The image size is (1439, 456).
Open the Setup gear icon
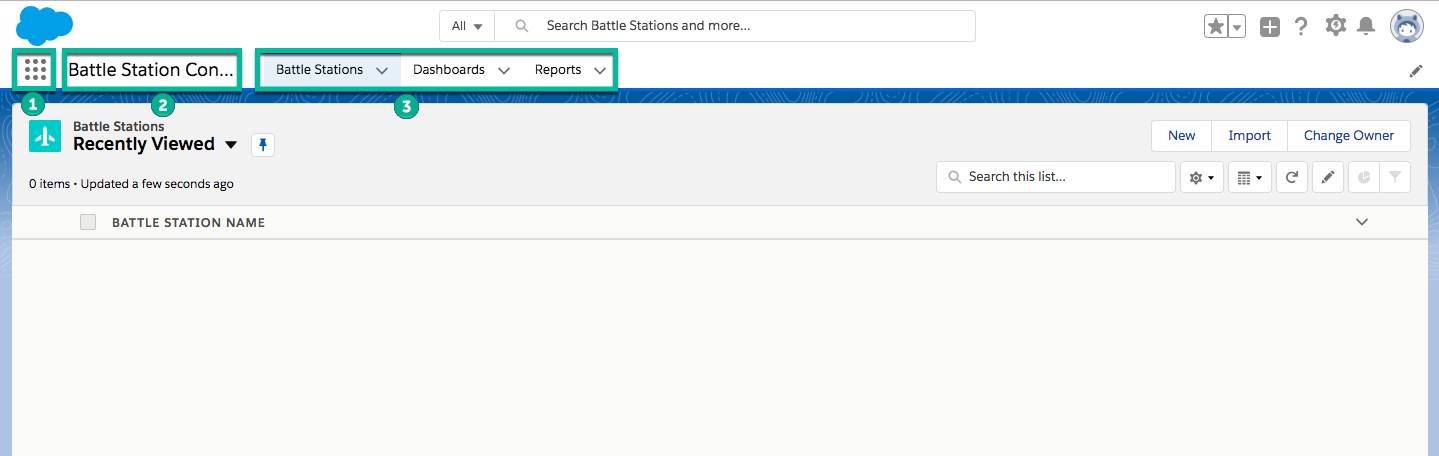click(x=1335, y=26)
